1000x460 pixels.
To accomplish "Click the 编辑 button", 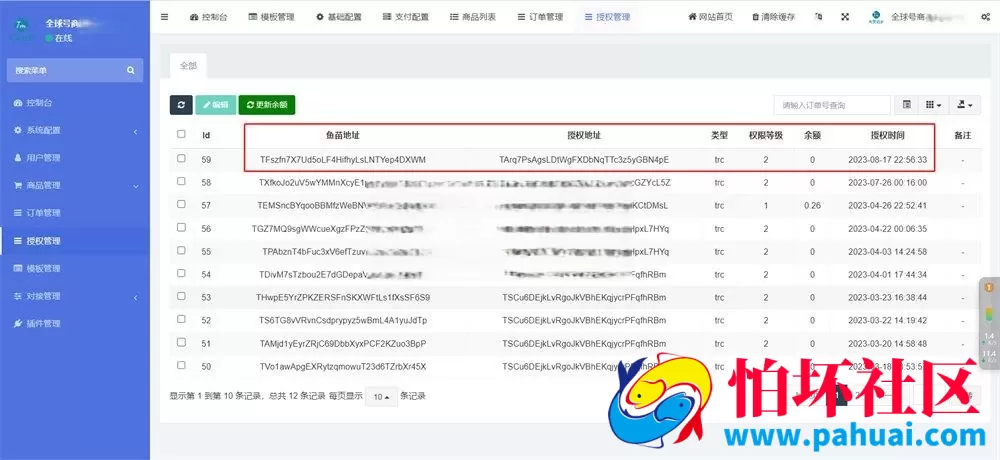I will point(216,105).
